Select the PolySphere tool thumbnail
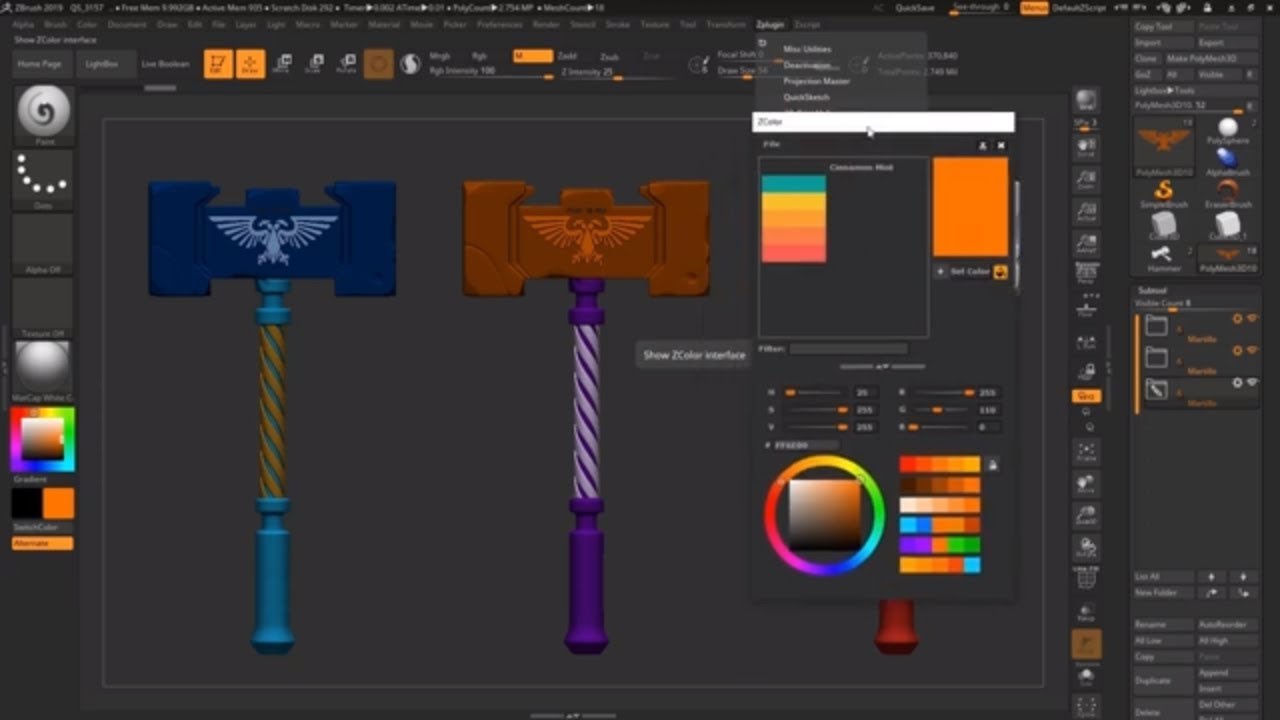Screen dimensions: 1280x720 point(1228,130)
